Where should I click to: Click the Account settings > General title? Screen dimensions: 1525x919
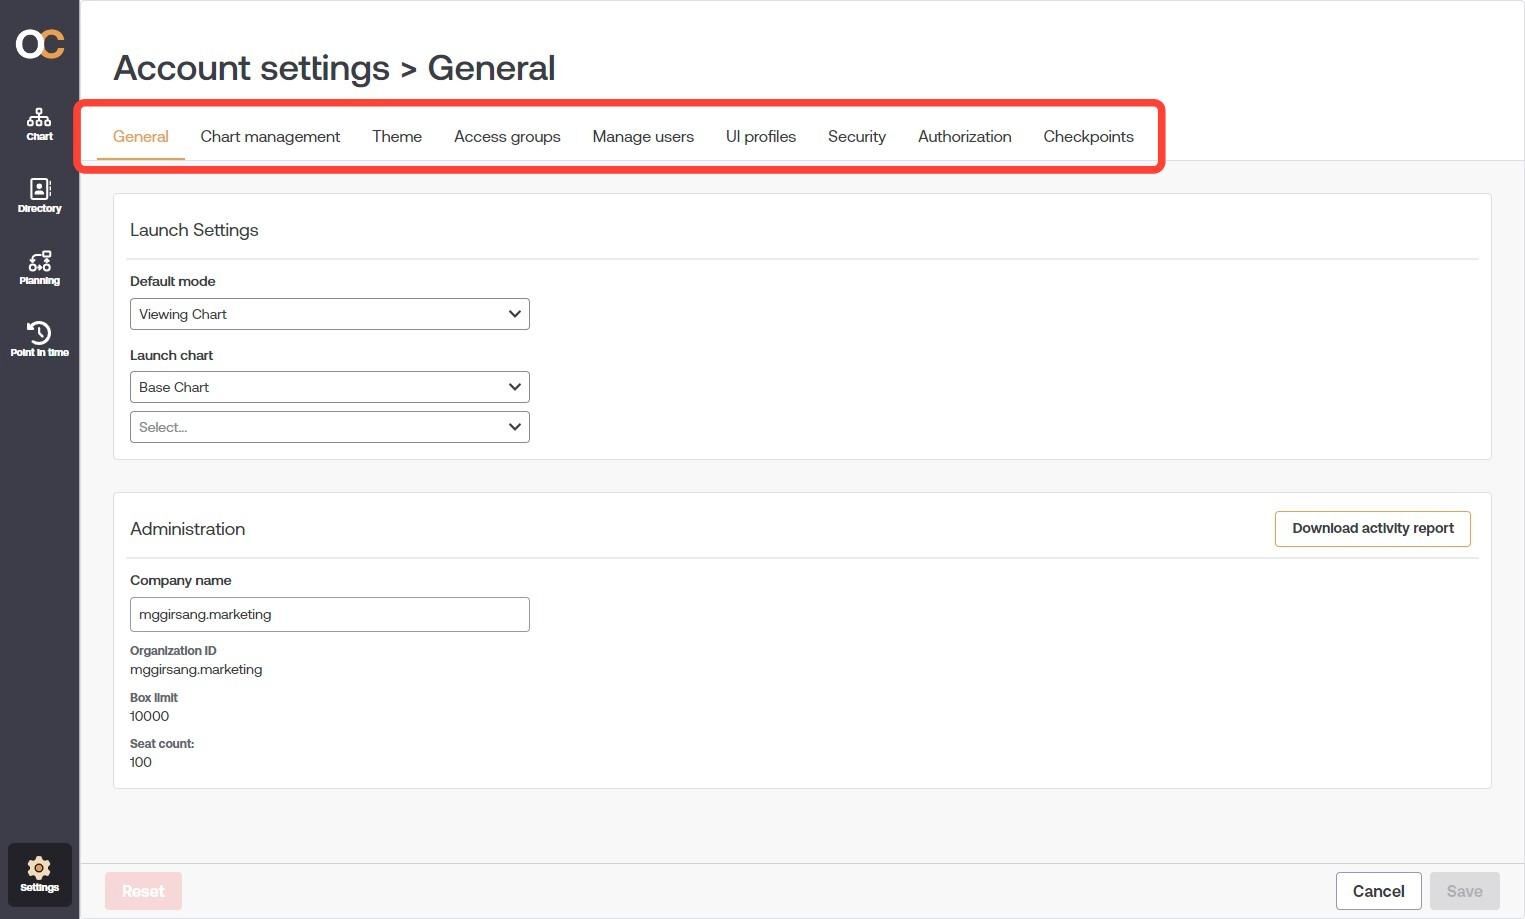(334, 68)
